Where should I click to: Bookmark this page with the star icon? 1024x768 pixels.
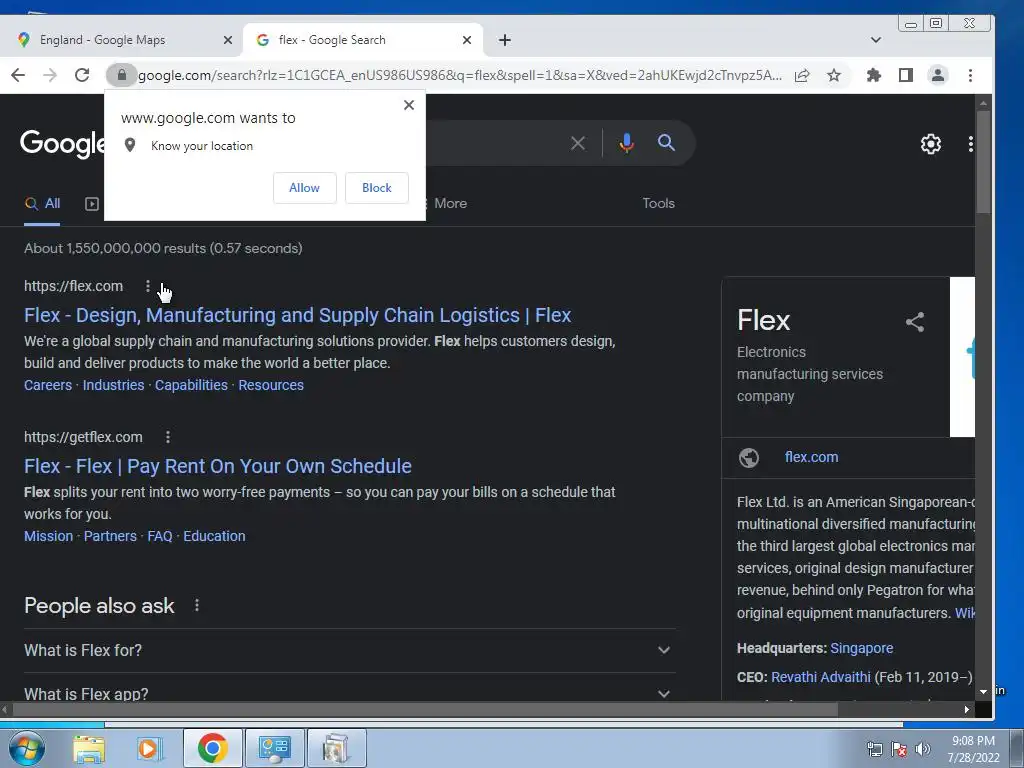[x=834, y=75]
